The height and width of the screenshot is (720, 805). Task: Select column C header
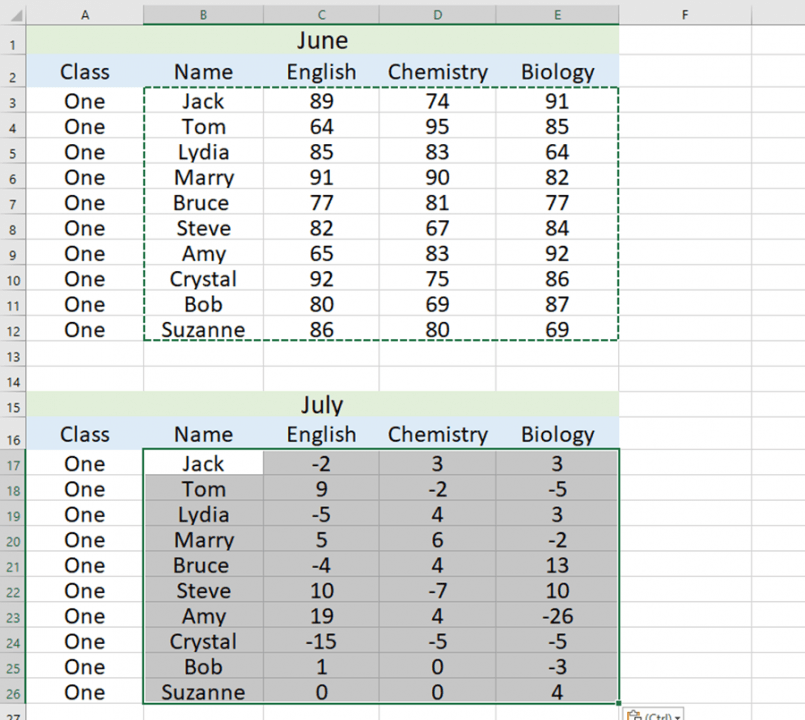click(321, 15)
